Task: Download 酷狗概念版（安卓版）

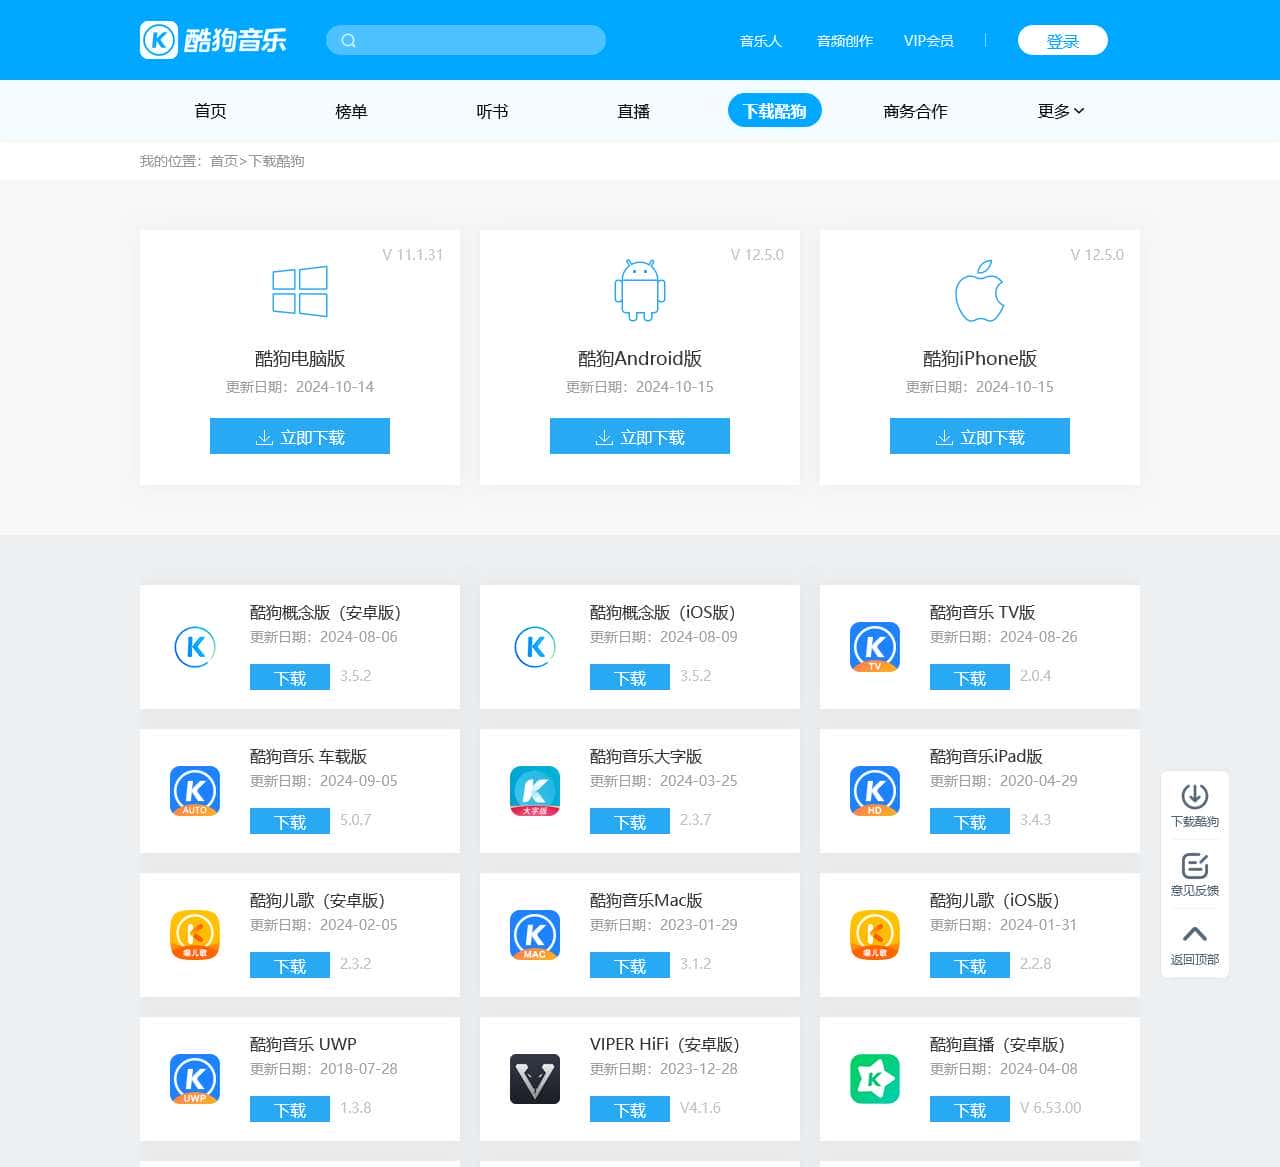Action: [290, 678]
